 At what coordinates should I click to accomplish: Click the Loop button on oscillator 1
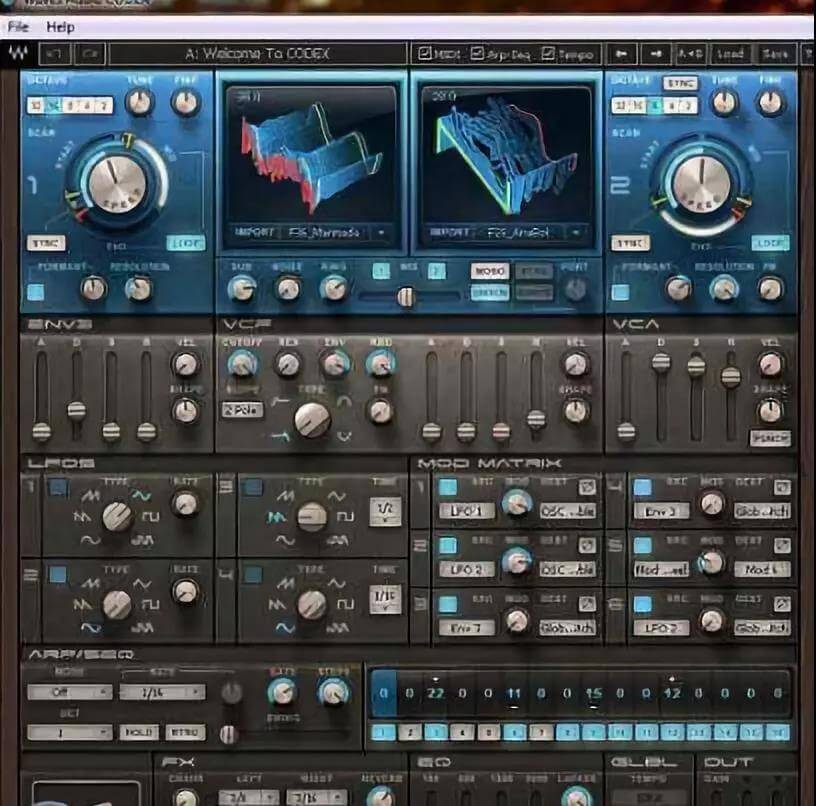coord(186,243)
